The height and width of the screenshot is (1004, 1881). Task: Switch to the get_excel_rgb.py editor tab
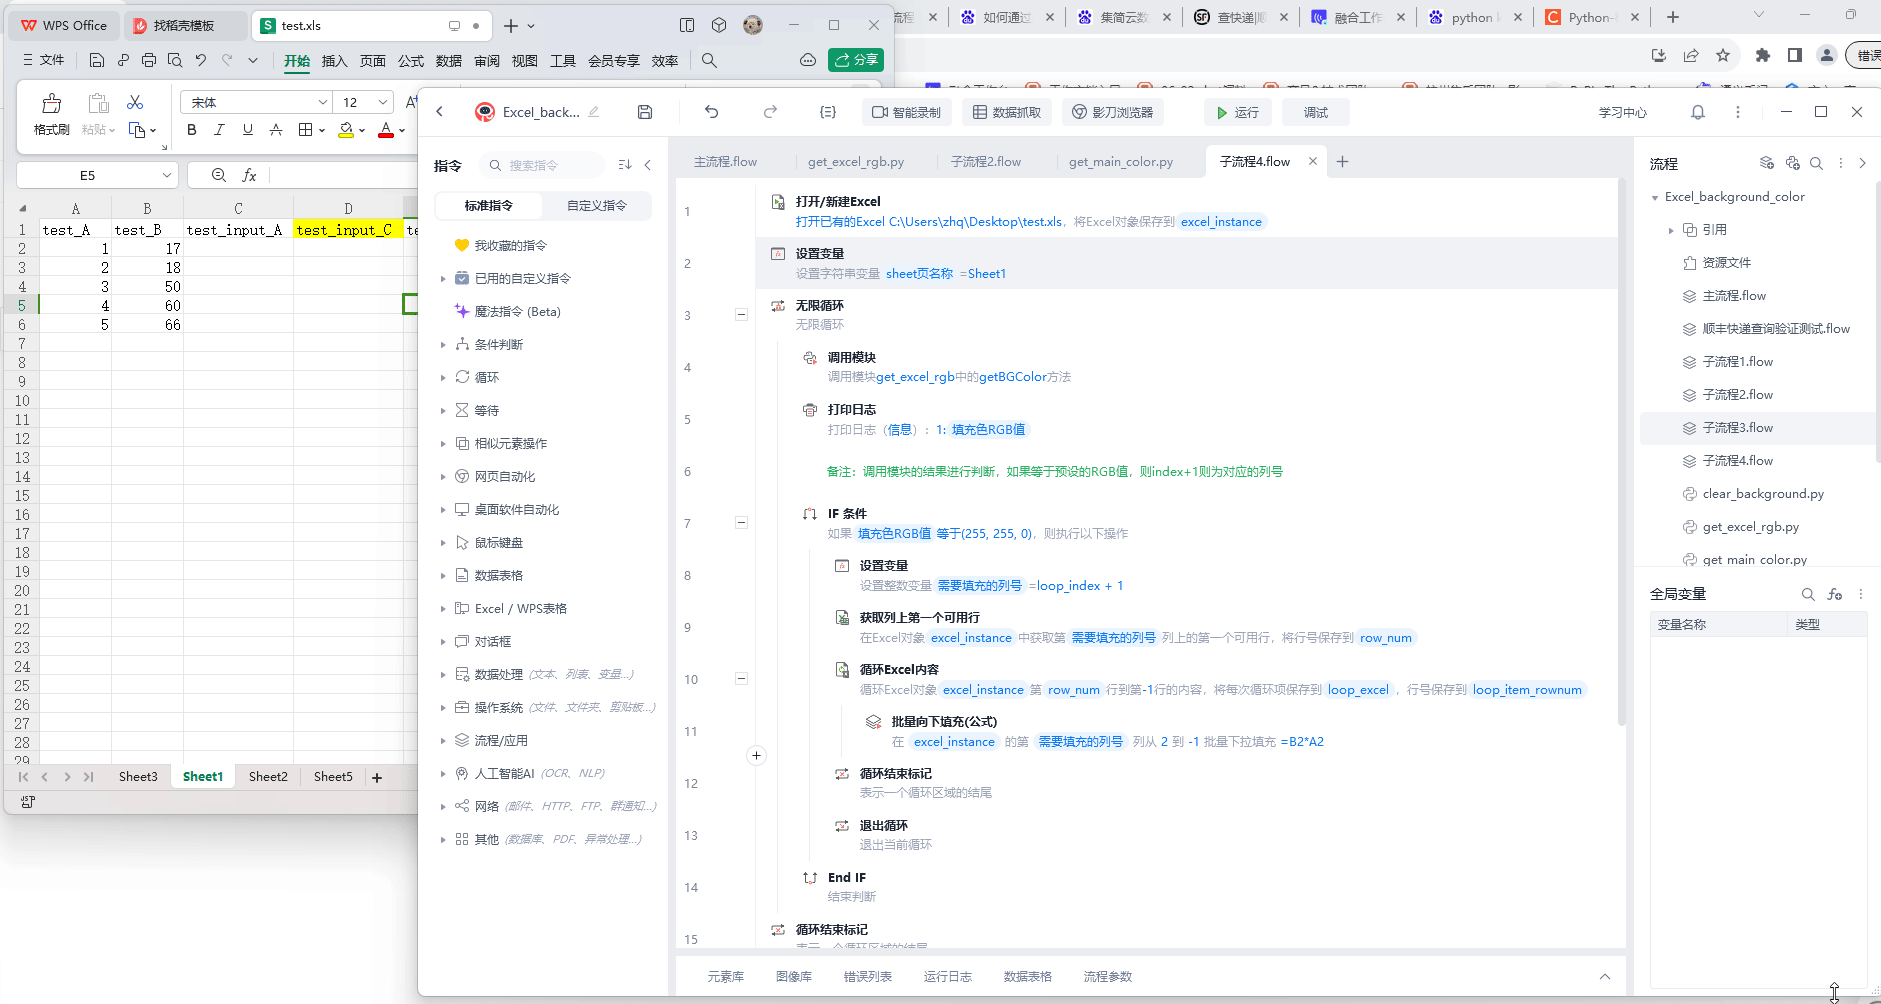(856, 161)
